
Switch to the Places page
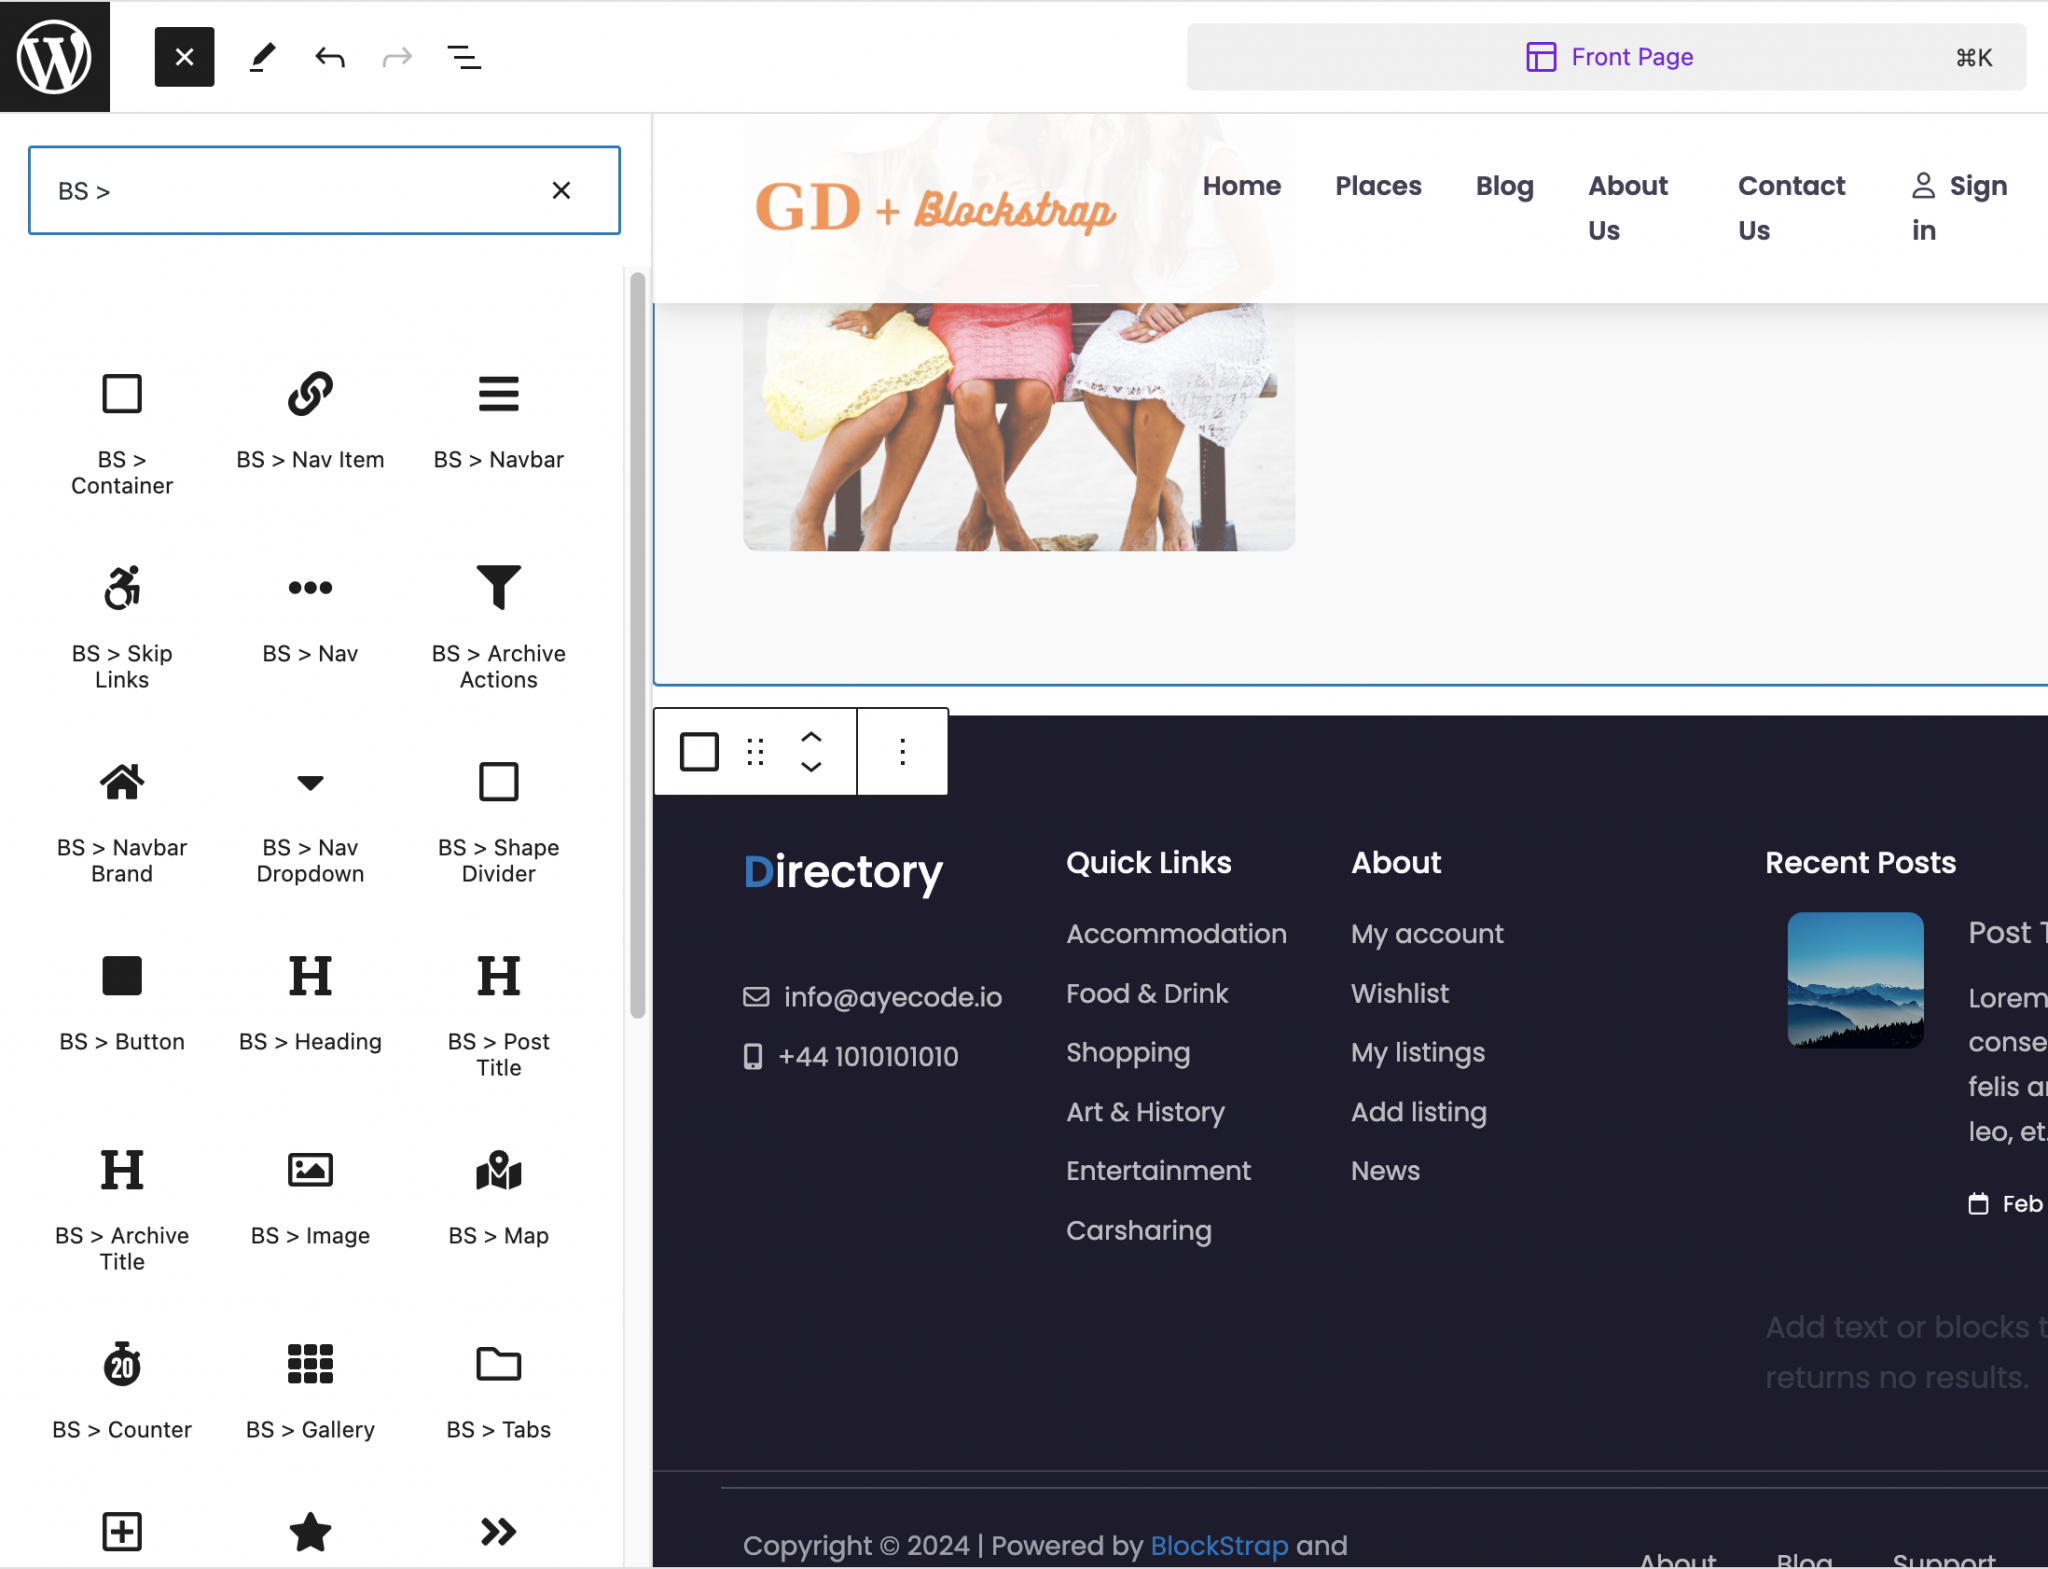pos(1377,185)
